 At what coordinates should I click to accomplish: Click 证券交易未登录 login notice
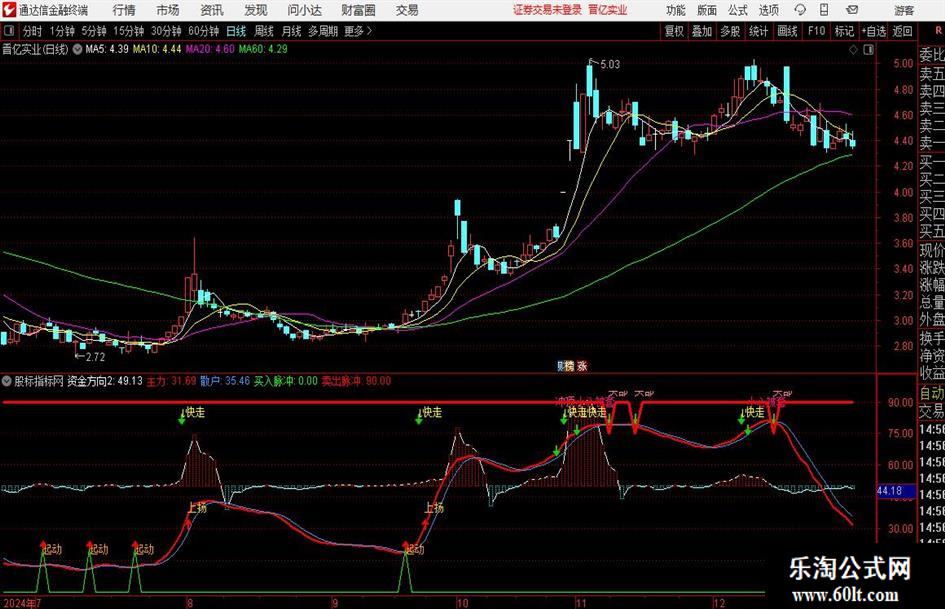coord(547,10)
